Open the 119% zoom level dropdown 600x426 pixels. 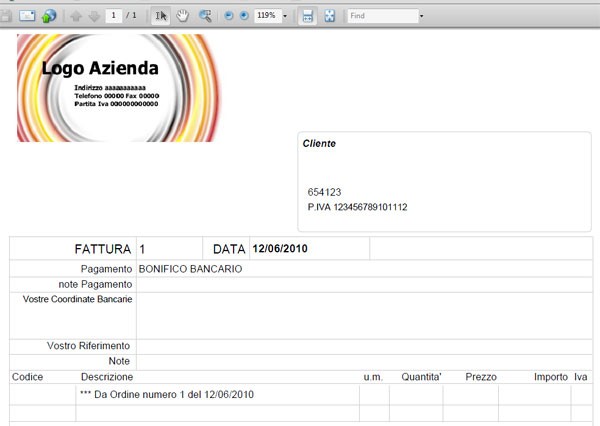coord(285,16)
